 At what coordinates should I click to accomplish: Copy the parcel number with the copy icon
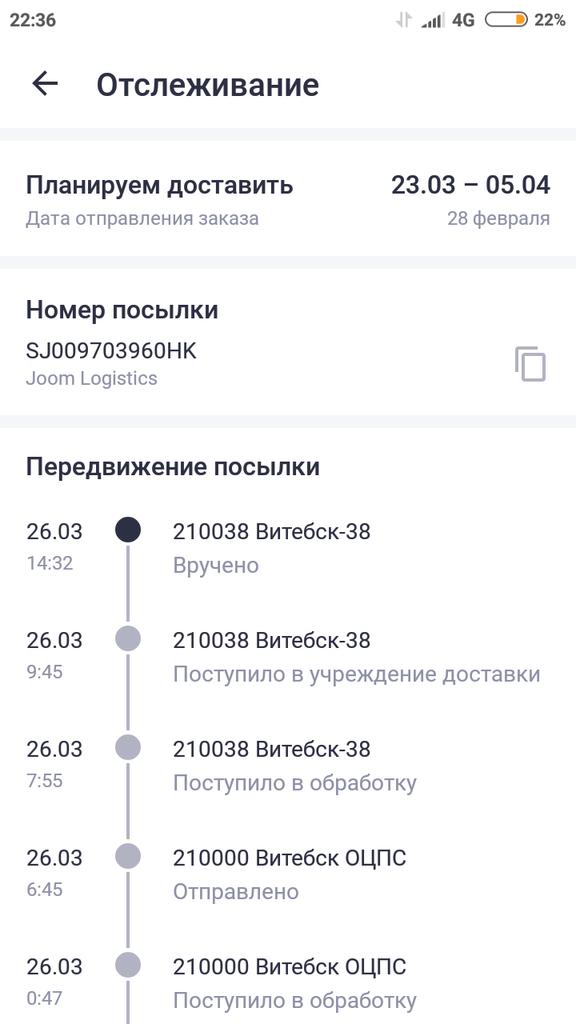(x=530, y=364)
